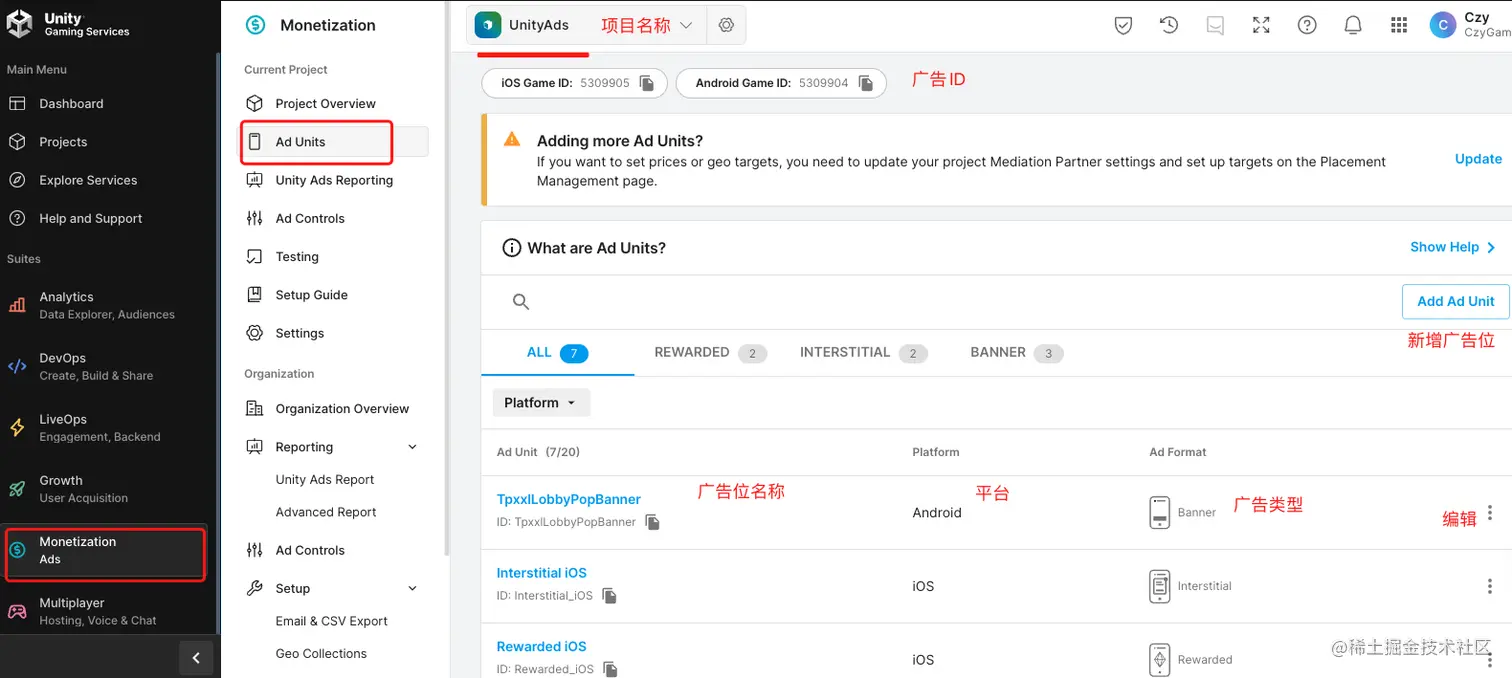This screenshot has height=678, width=1512.
Task: Click the ad unit search field
Action: pos(940,301)
